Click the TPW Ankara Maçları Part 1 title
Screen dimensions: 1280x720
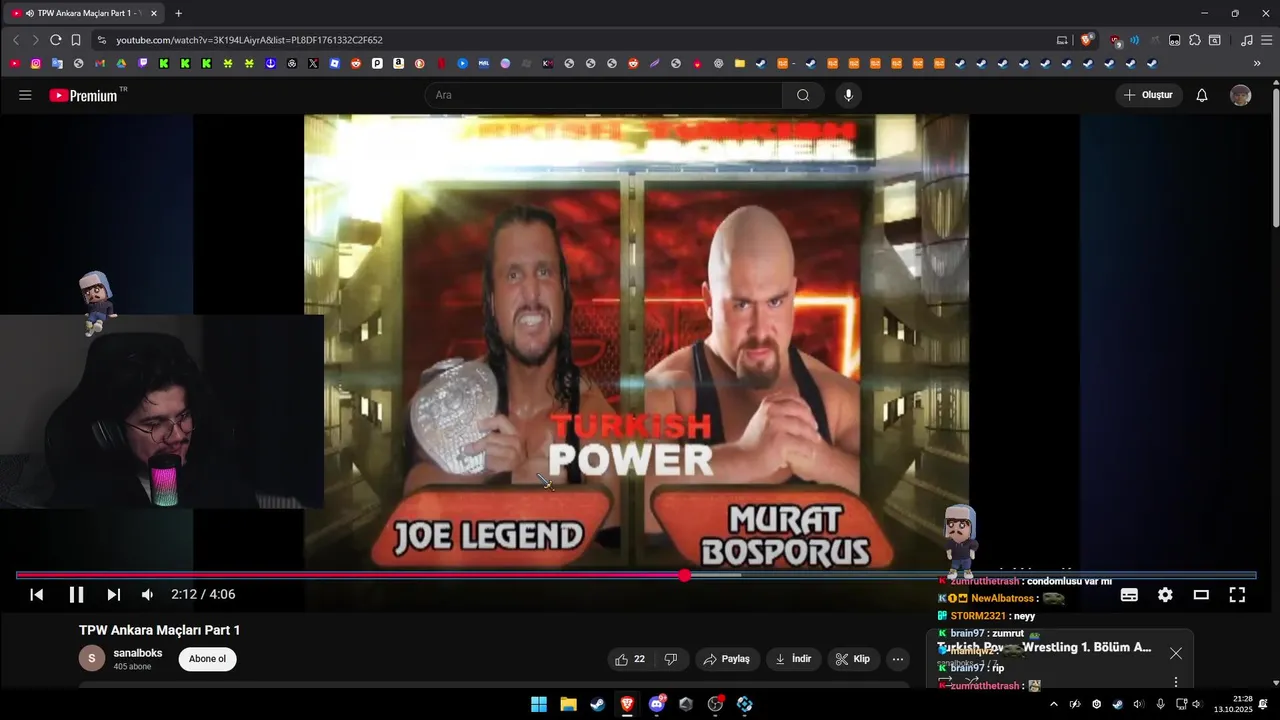coord(160,630)
